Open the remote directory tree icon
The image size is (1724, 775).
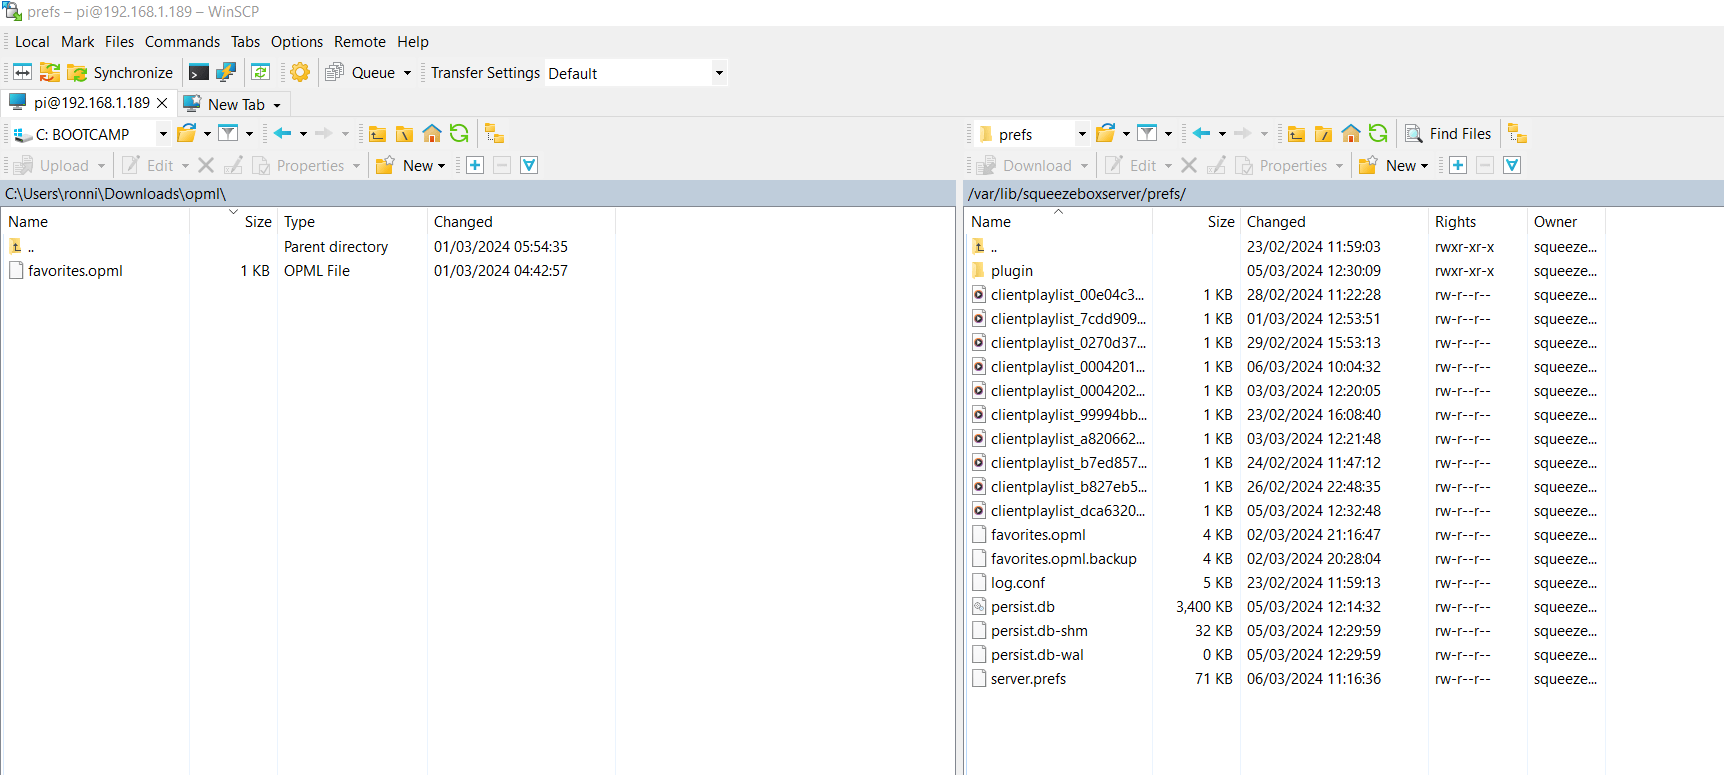pos(1517,134)
